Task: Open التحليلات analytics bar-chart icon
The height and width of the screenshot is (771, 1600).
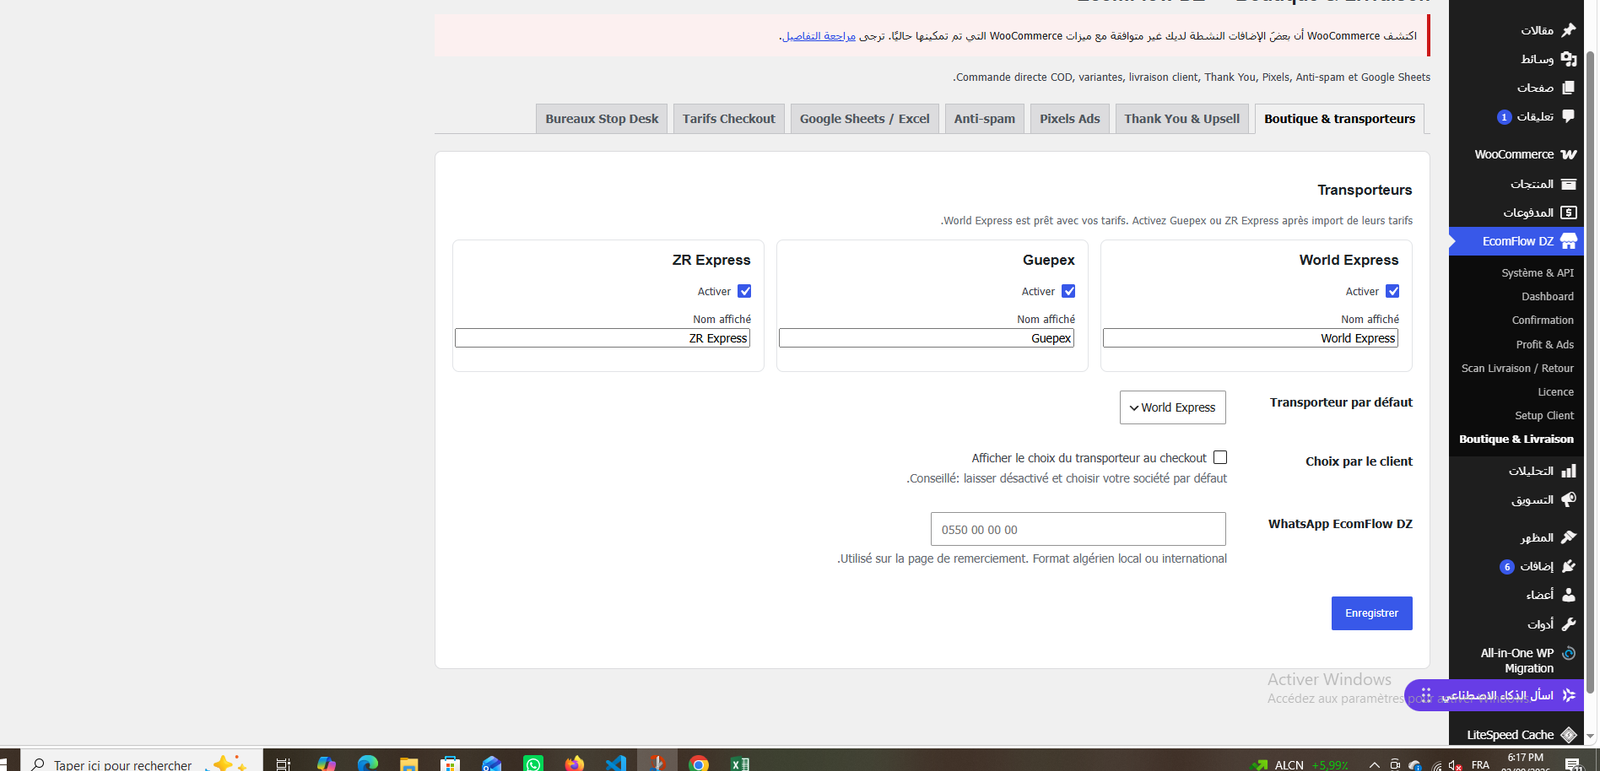Action: (x=1568, y=470)
